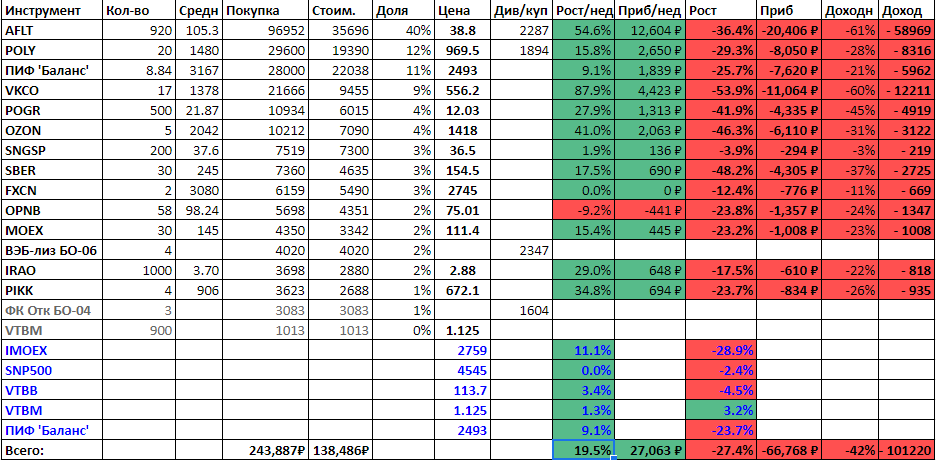The image size is (936, 460).
Task: Click blue VTBM growth cell 3.2%
Action: tap(722, 410)
